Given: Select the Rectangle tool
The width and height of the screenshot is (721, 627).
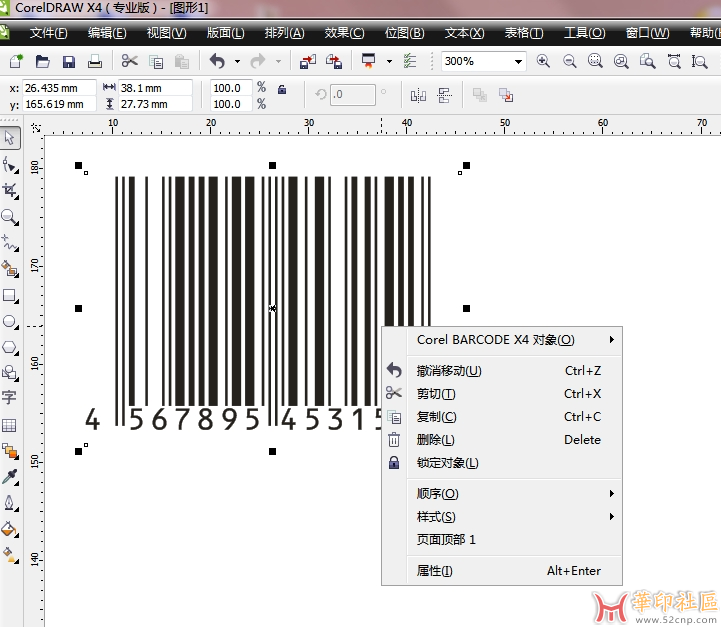Looking at the screenshot, I should [10, 295].
